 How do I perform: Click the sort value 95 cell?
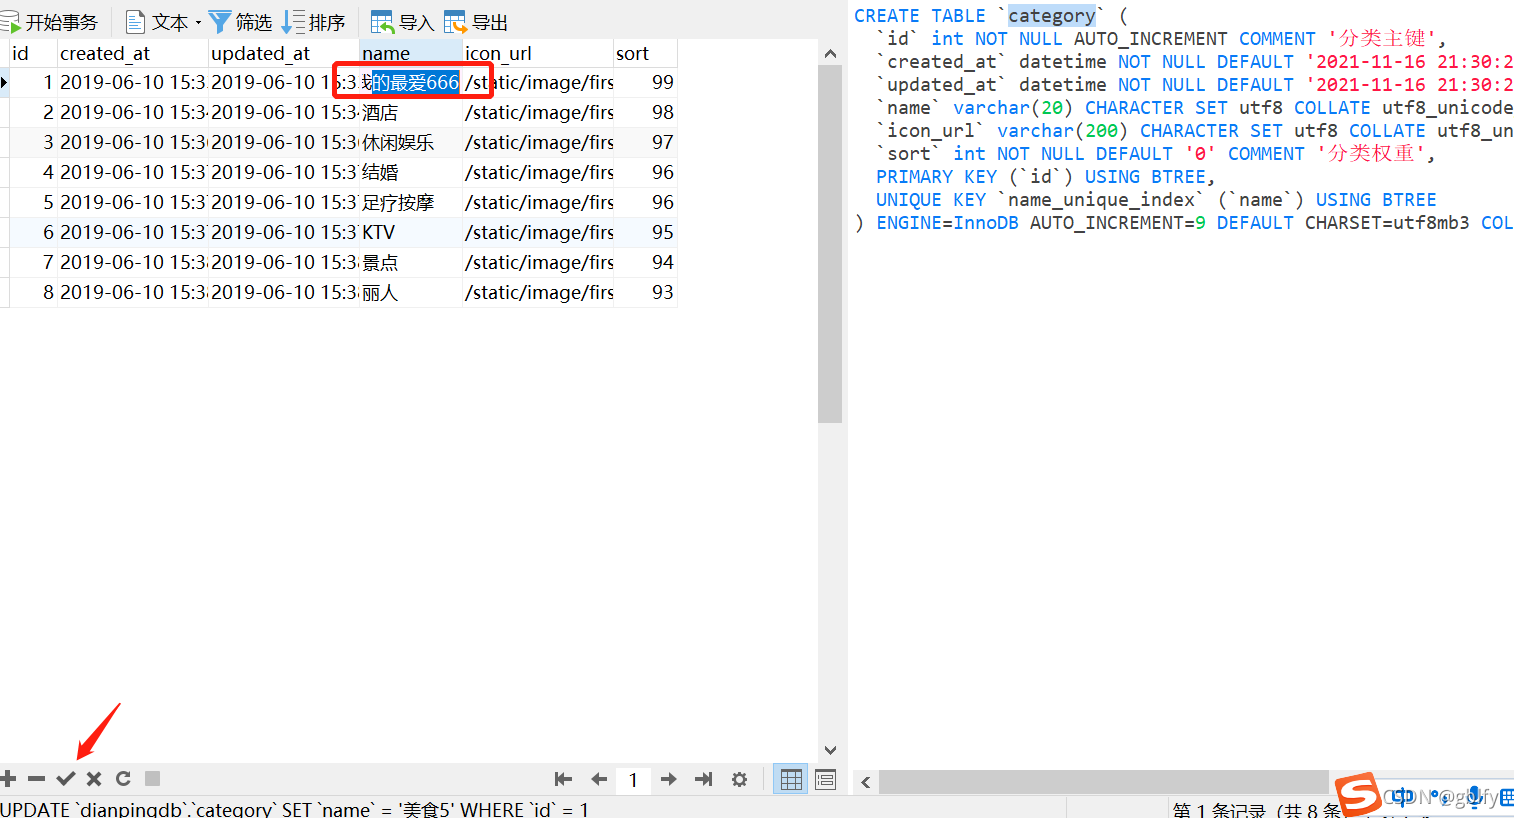(645, 232)
